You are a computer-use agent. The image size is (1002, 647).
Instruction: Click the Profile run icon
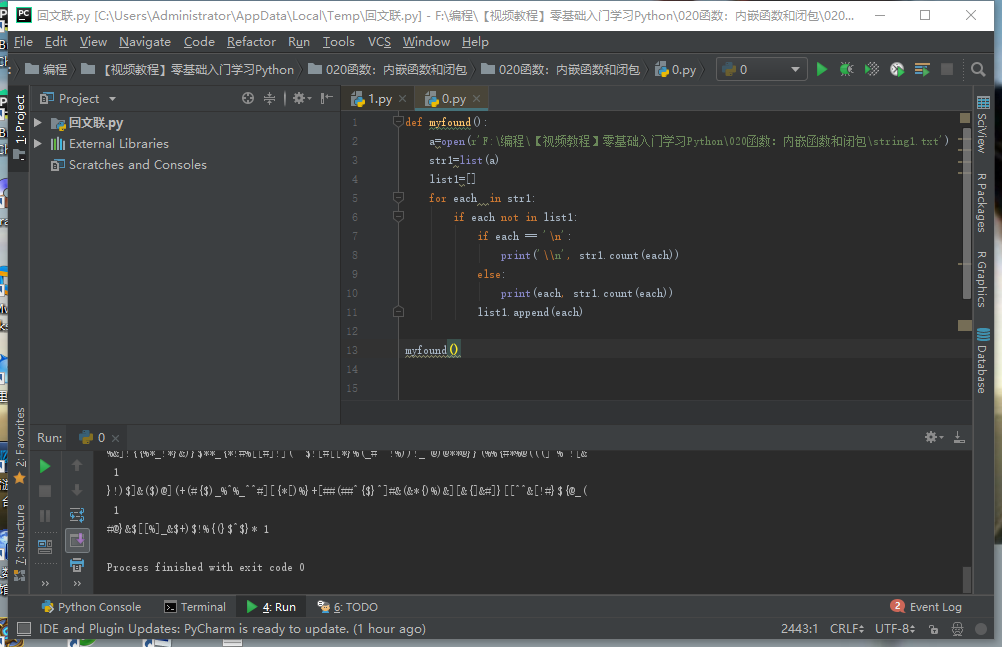click(x=897, y=69)
